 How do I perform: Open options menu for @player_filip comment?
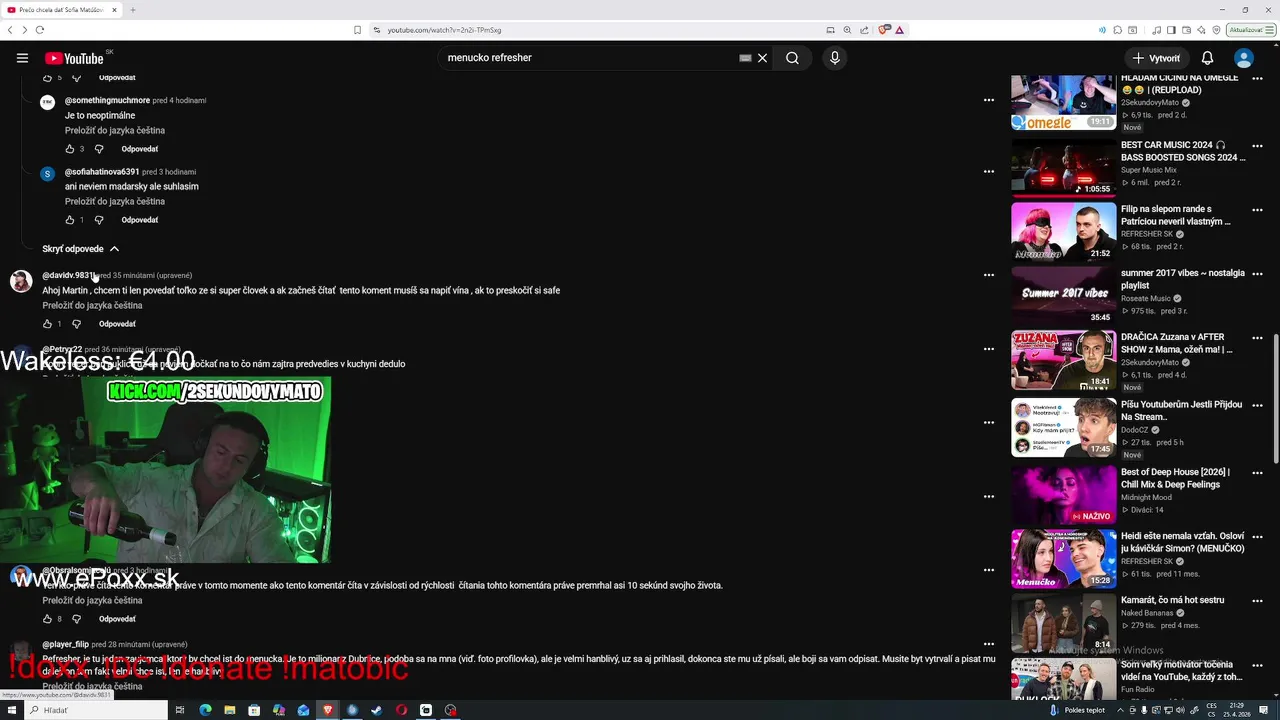coord(988,644)
